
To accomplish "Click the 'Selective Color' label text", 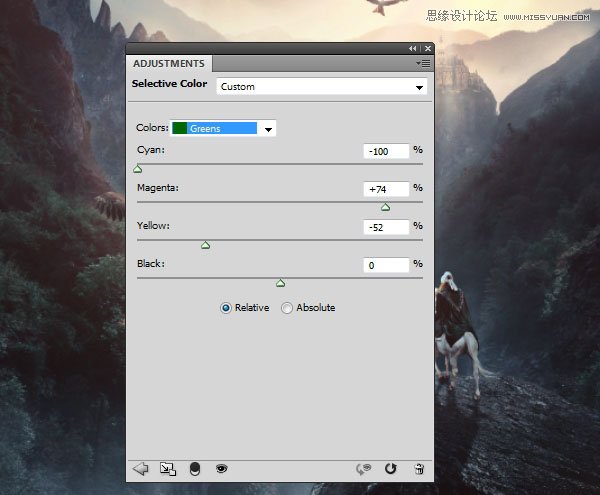I will [170, 83].
